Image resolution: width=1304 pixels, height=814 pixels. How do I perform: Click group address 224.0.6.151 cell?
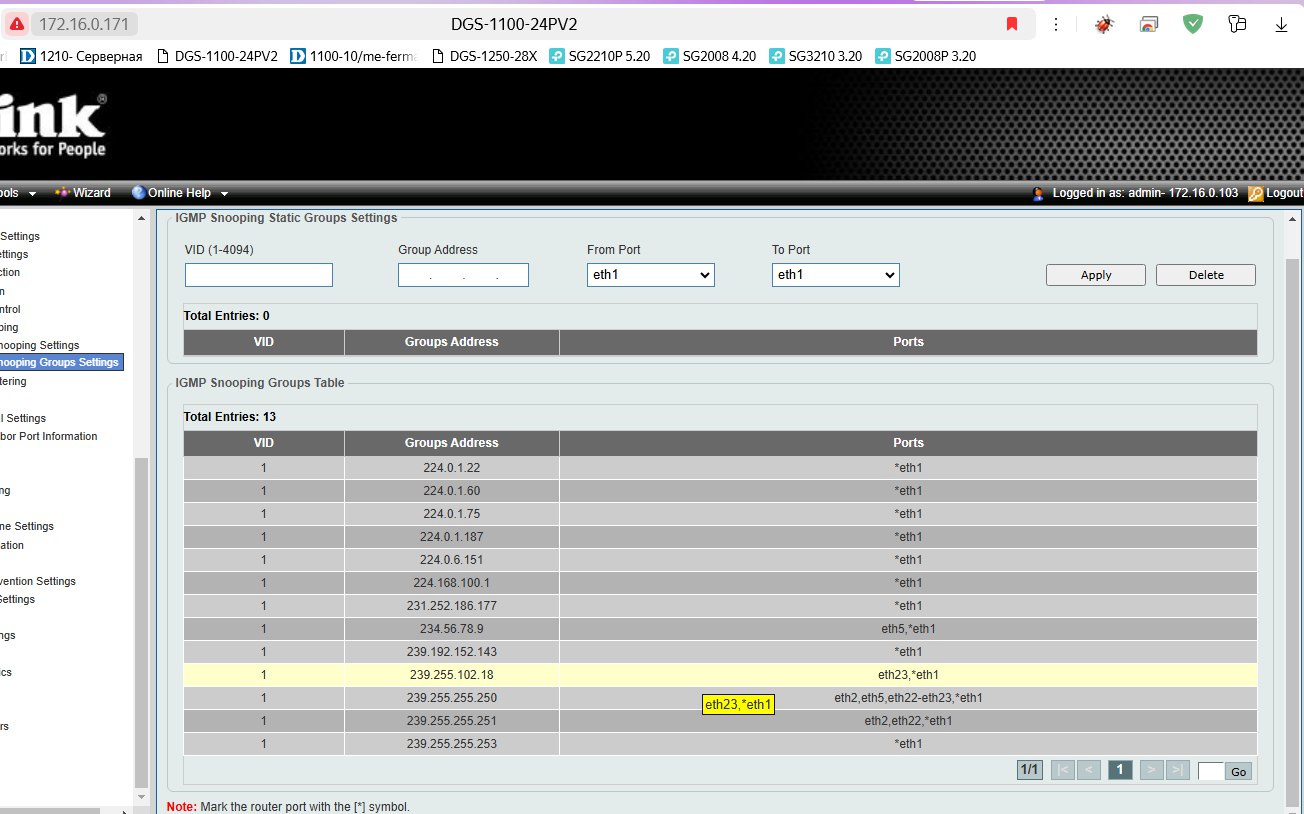pos(452,560)
